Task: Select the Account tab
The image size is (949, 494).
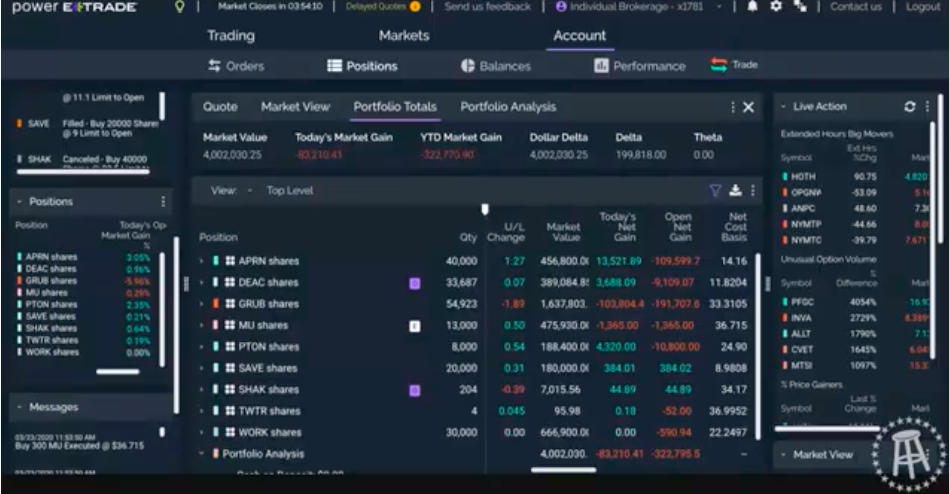Action: point(579,36)
